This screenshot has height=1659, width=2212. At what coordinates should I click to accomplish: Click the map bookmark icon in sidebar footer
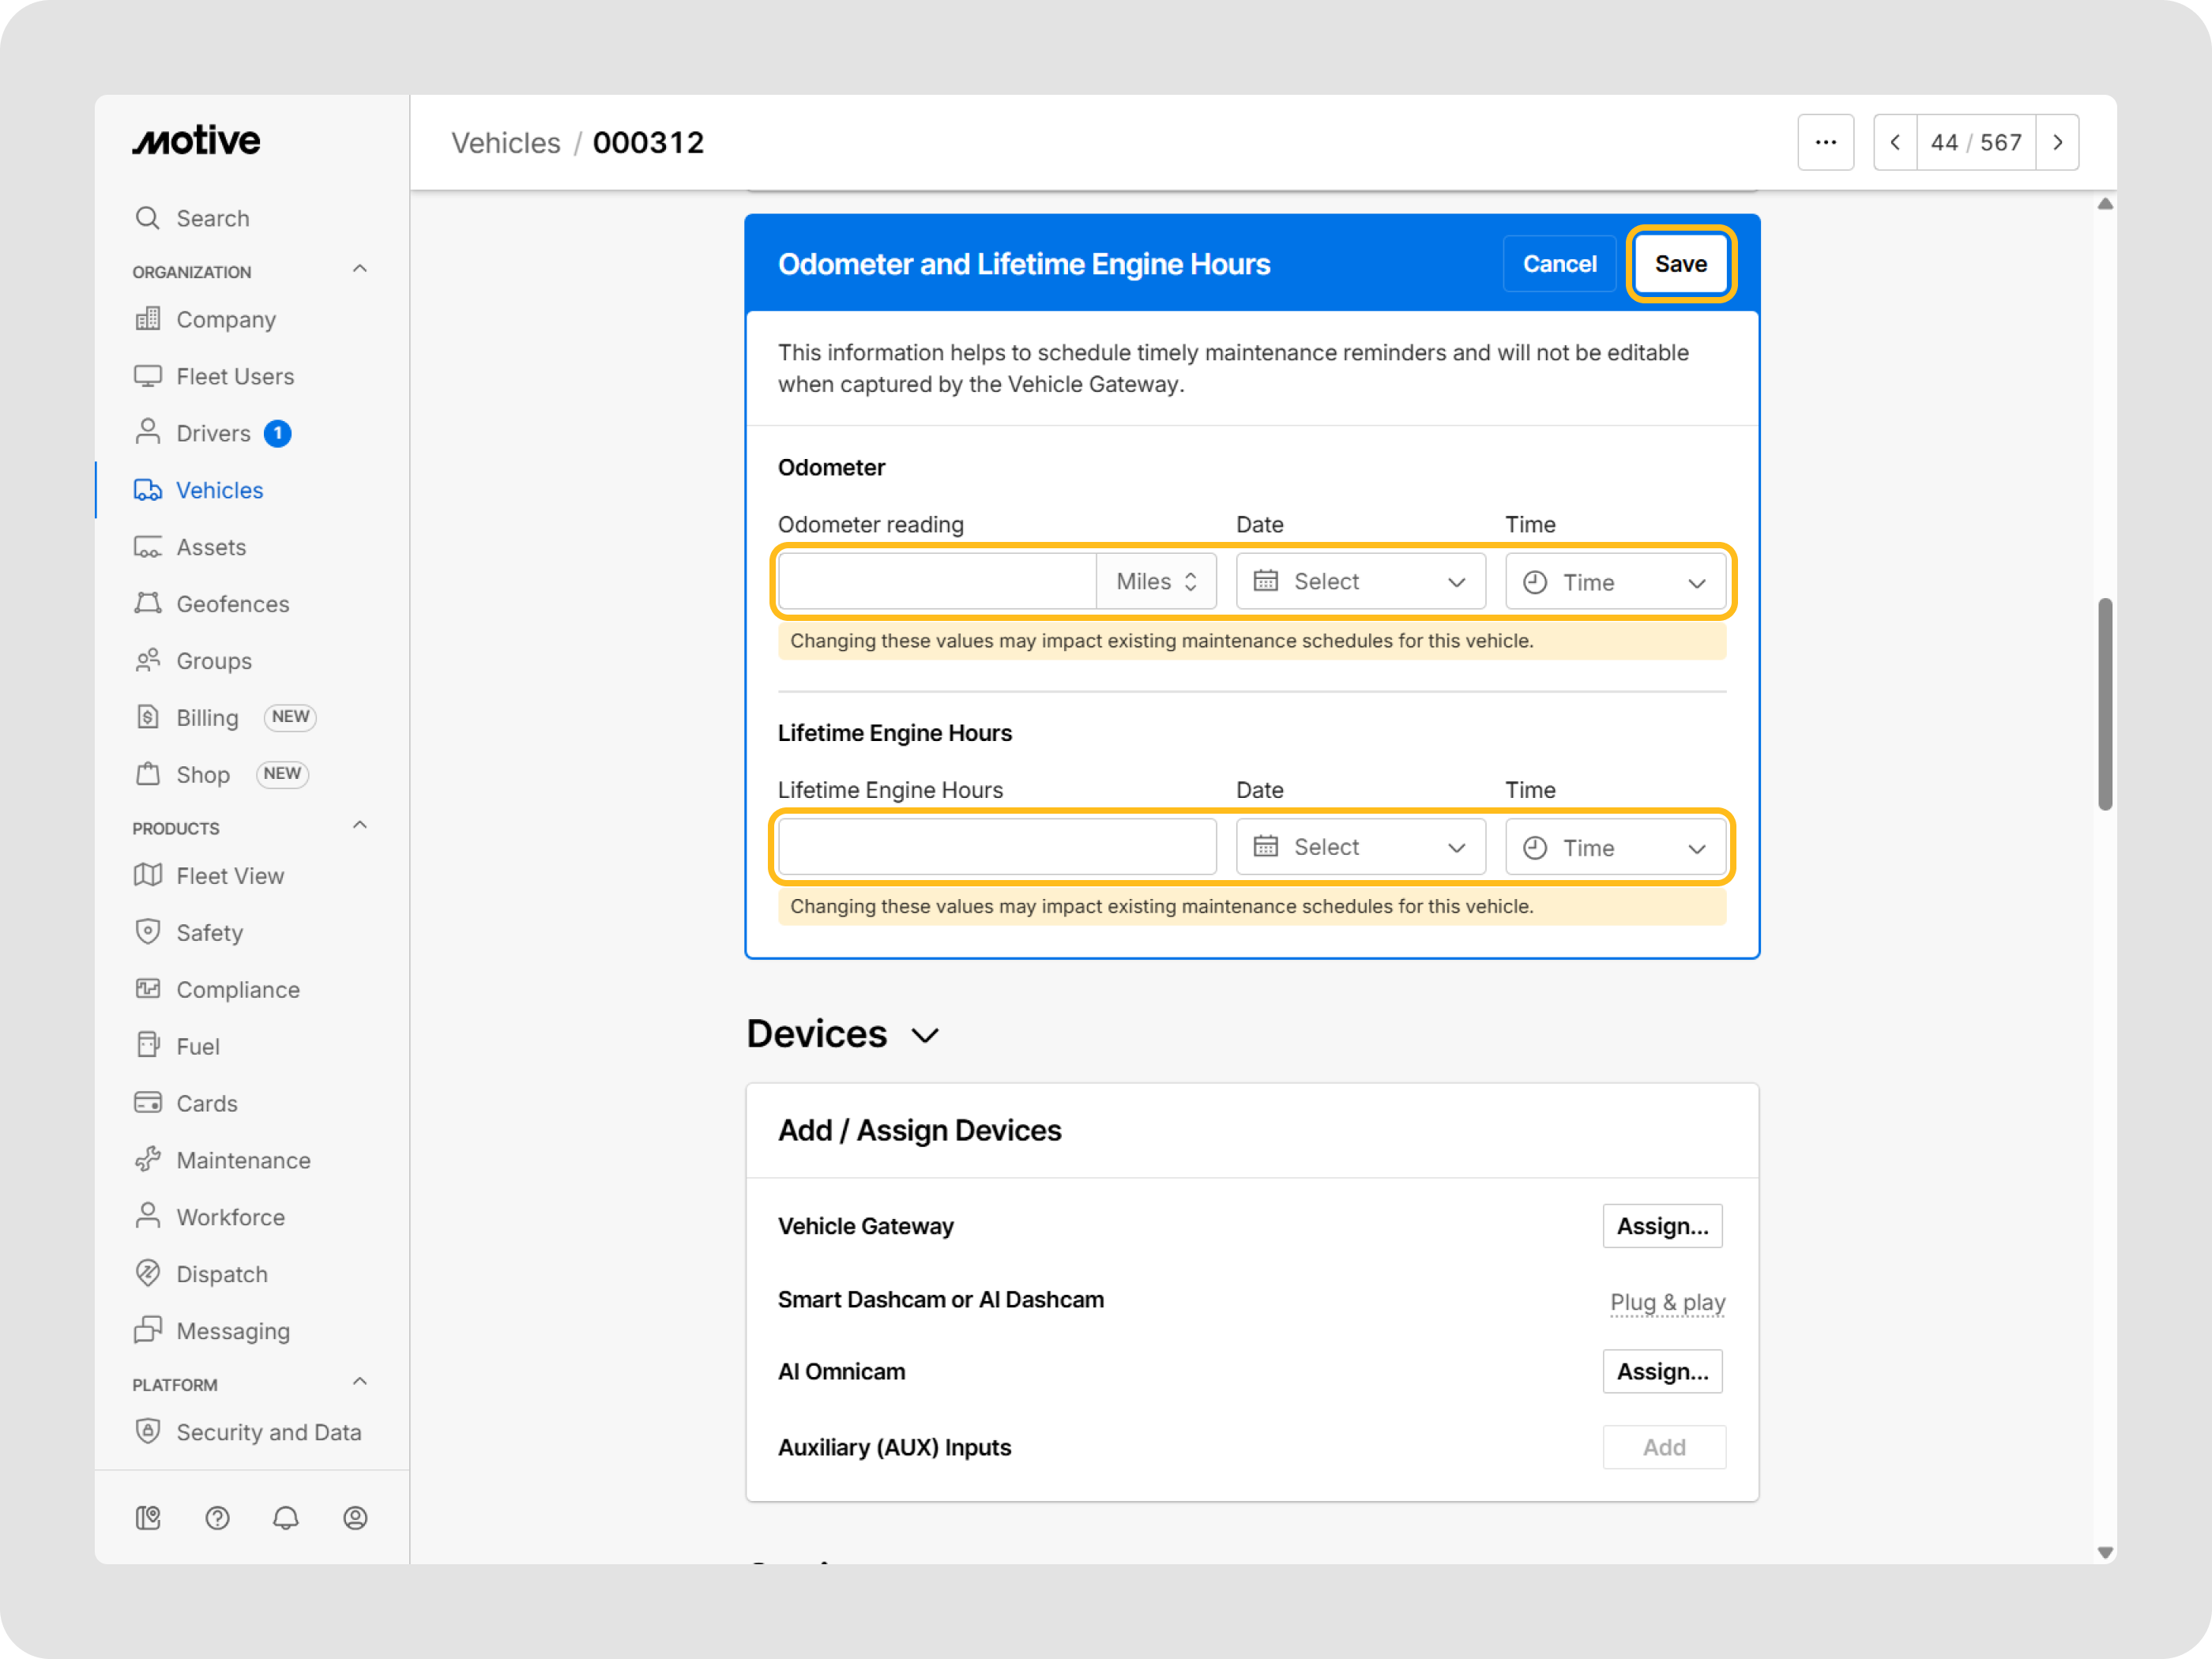(148, 1518)
